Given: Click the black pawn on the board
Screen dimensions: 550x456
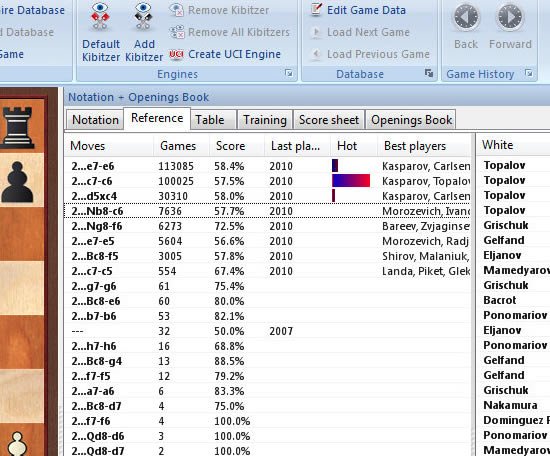Looking at the screenshot, I should pos(17,182).
